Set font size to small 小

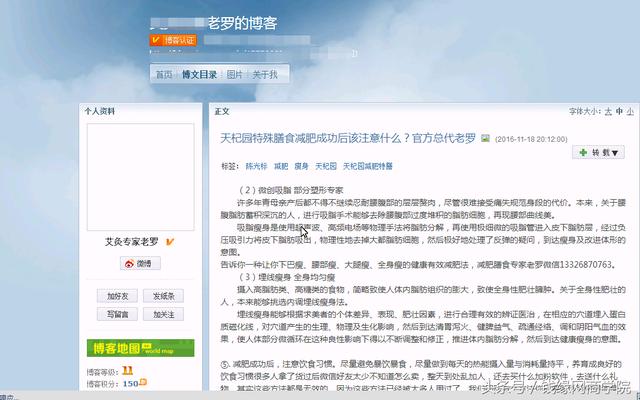(631, 111)
